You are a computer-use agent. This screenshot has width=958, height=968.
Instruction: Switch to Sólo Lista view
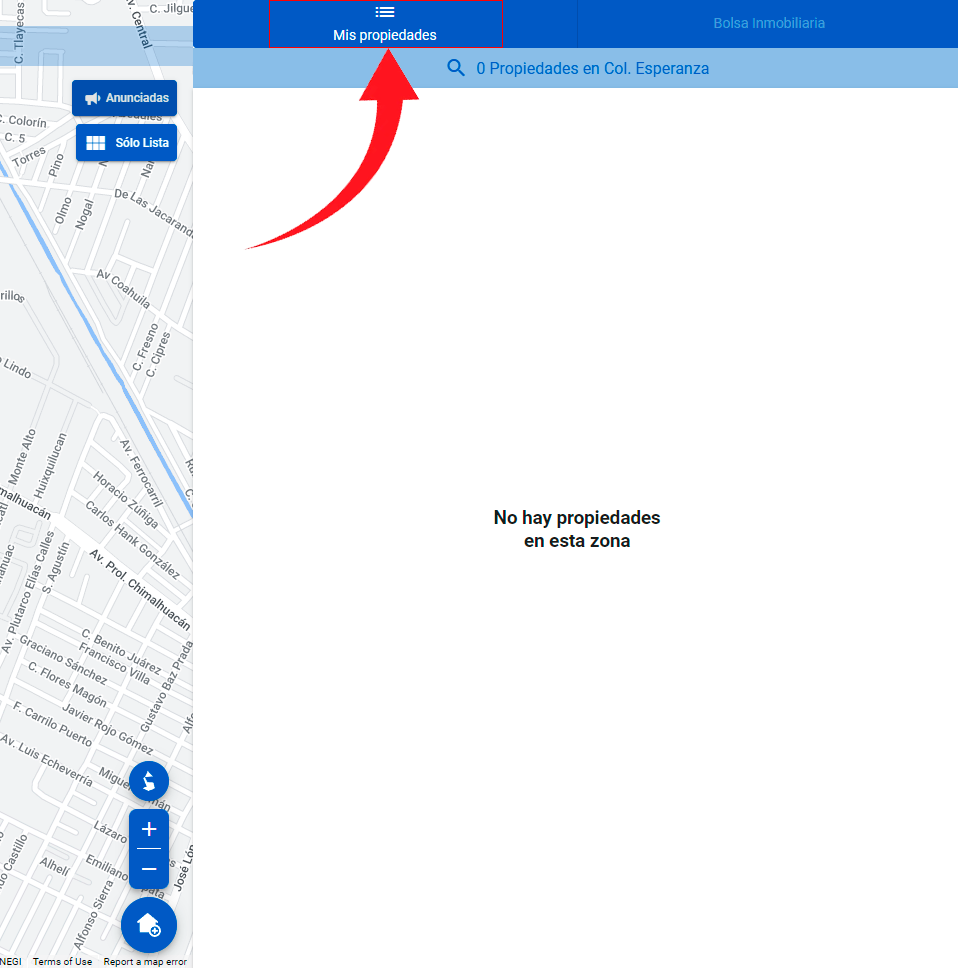[127, 143]
